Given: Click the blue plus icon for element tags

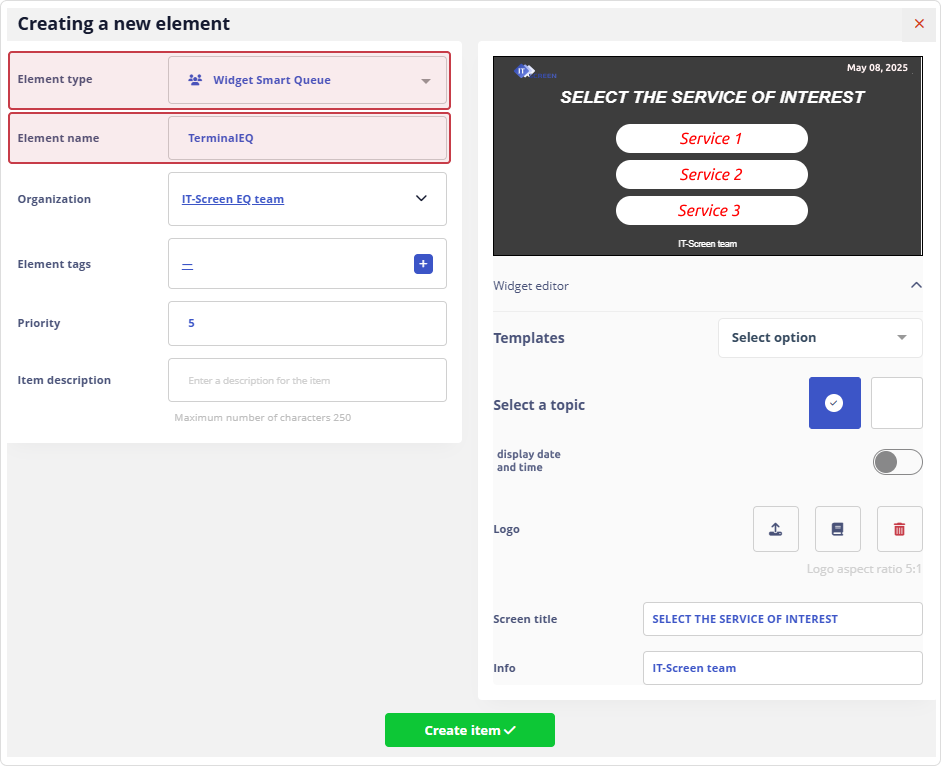Looking at the screenshot, I should pyautogui.click(x=423, y=264).
